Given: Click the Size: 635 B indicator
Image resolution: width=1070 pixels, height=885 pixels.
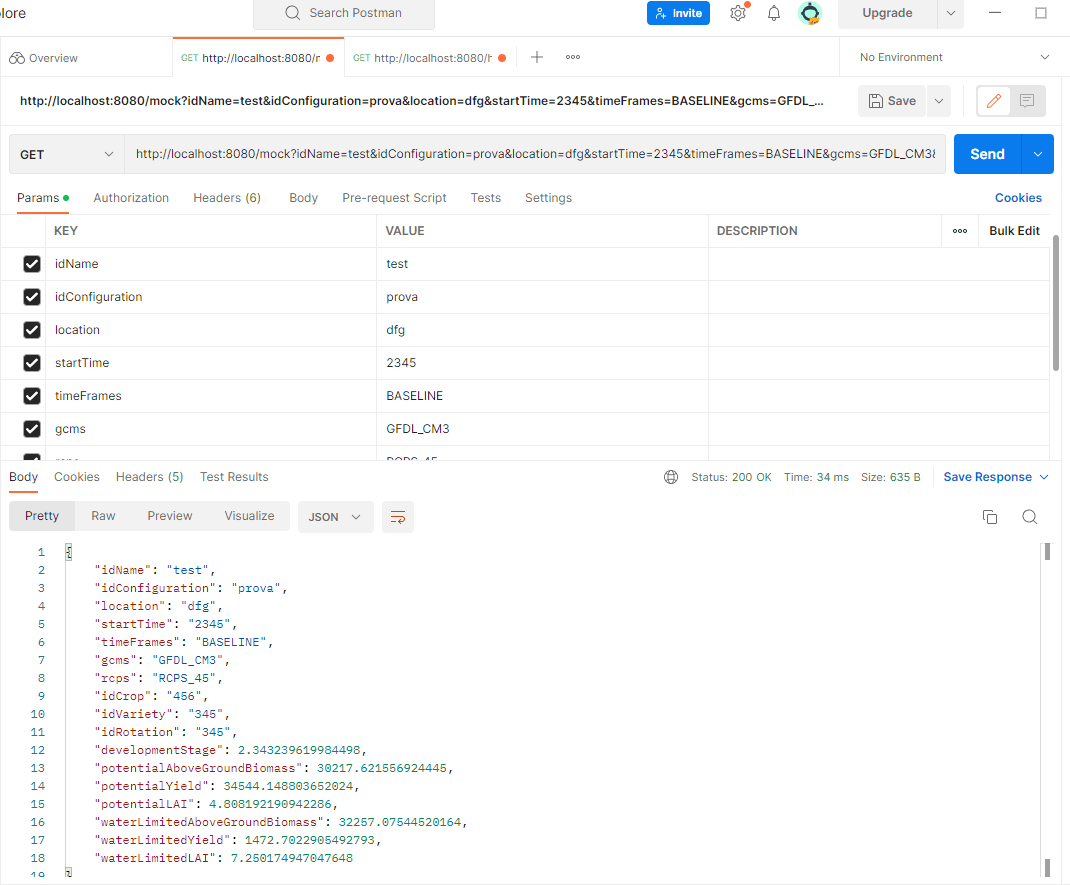Looking at the screenshot, I should [891, 477].
